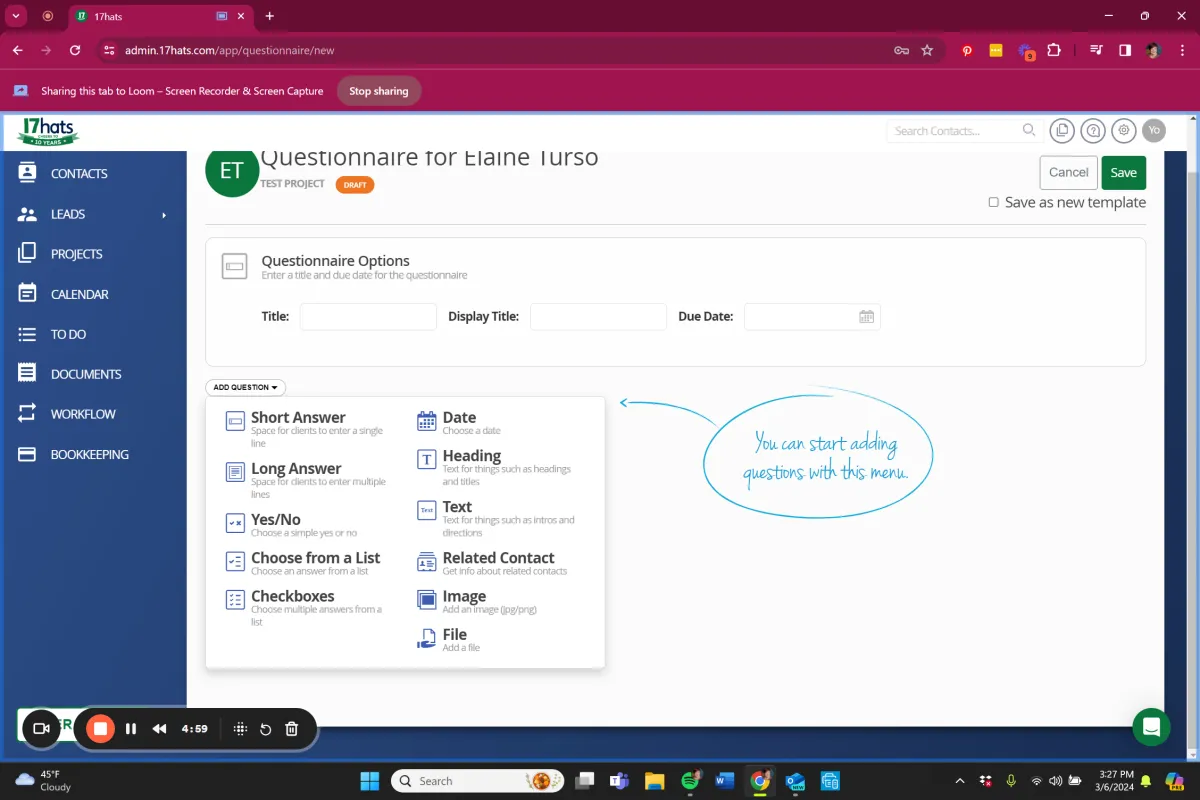The width and height of the screenshot is (1200, 800).
Task: Open the settings gear icon
Action: tap(1124, 130)
